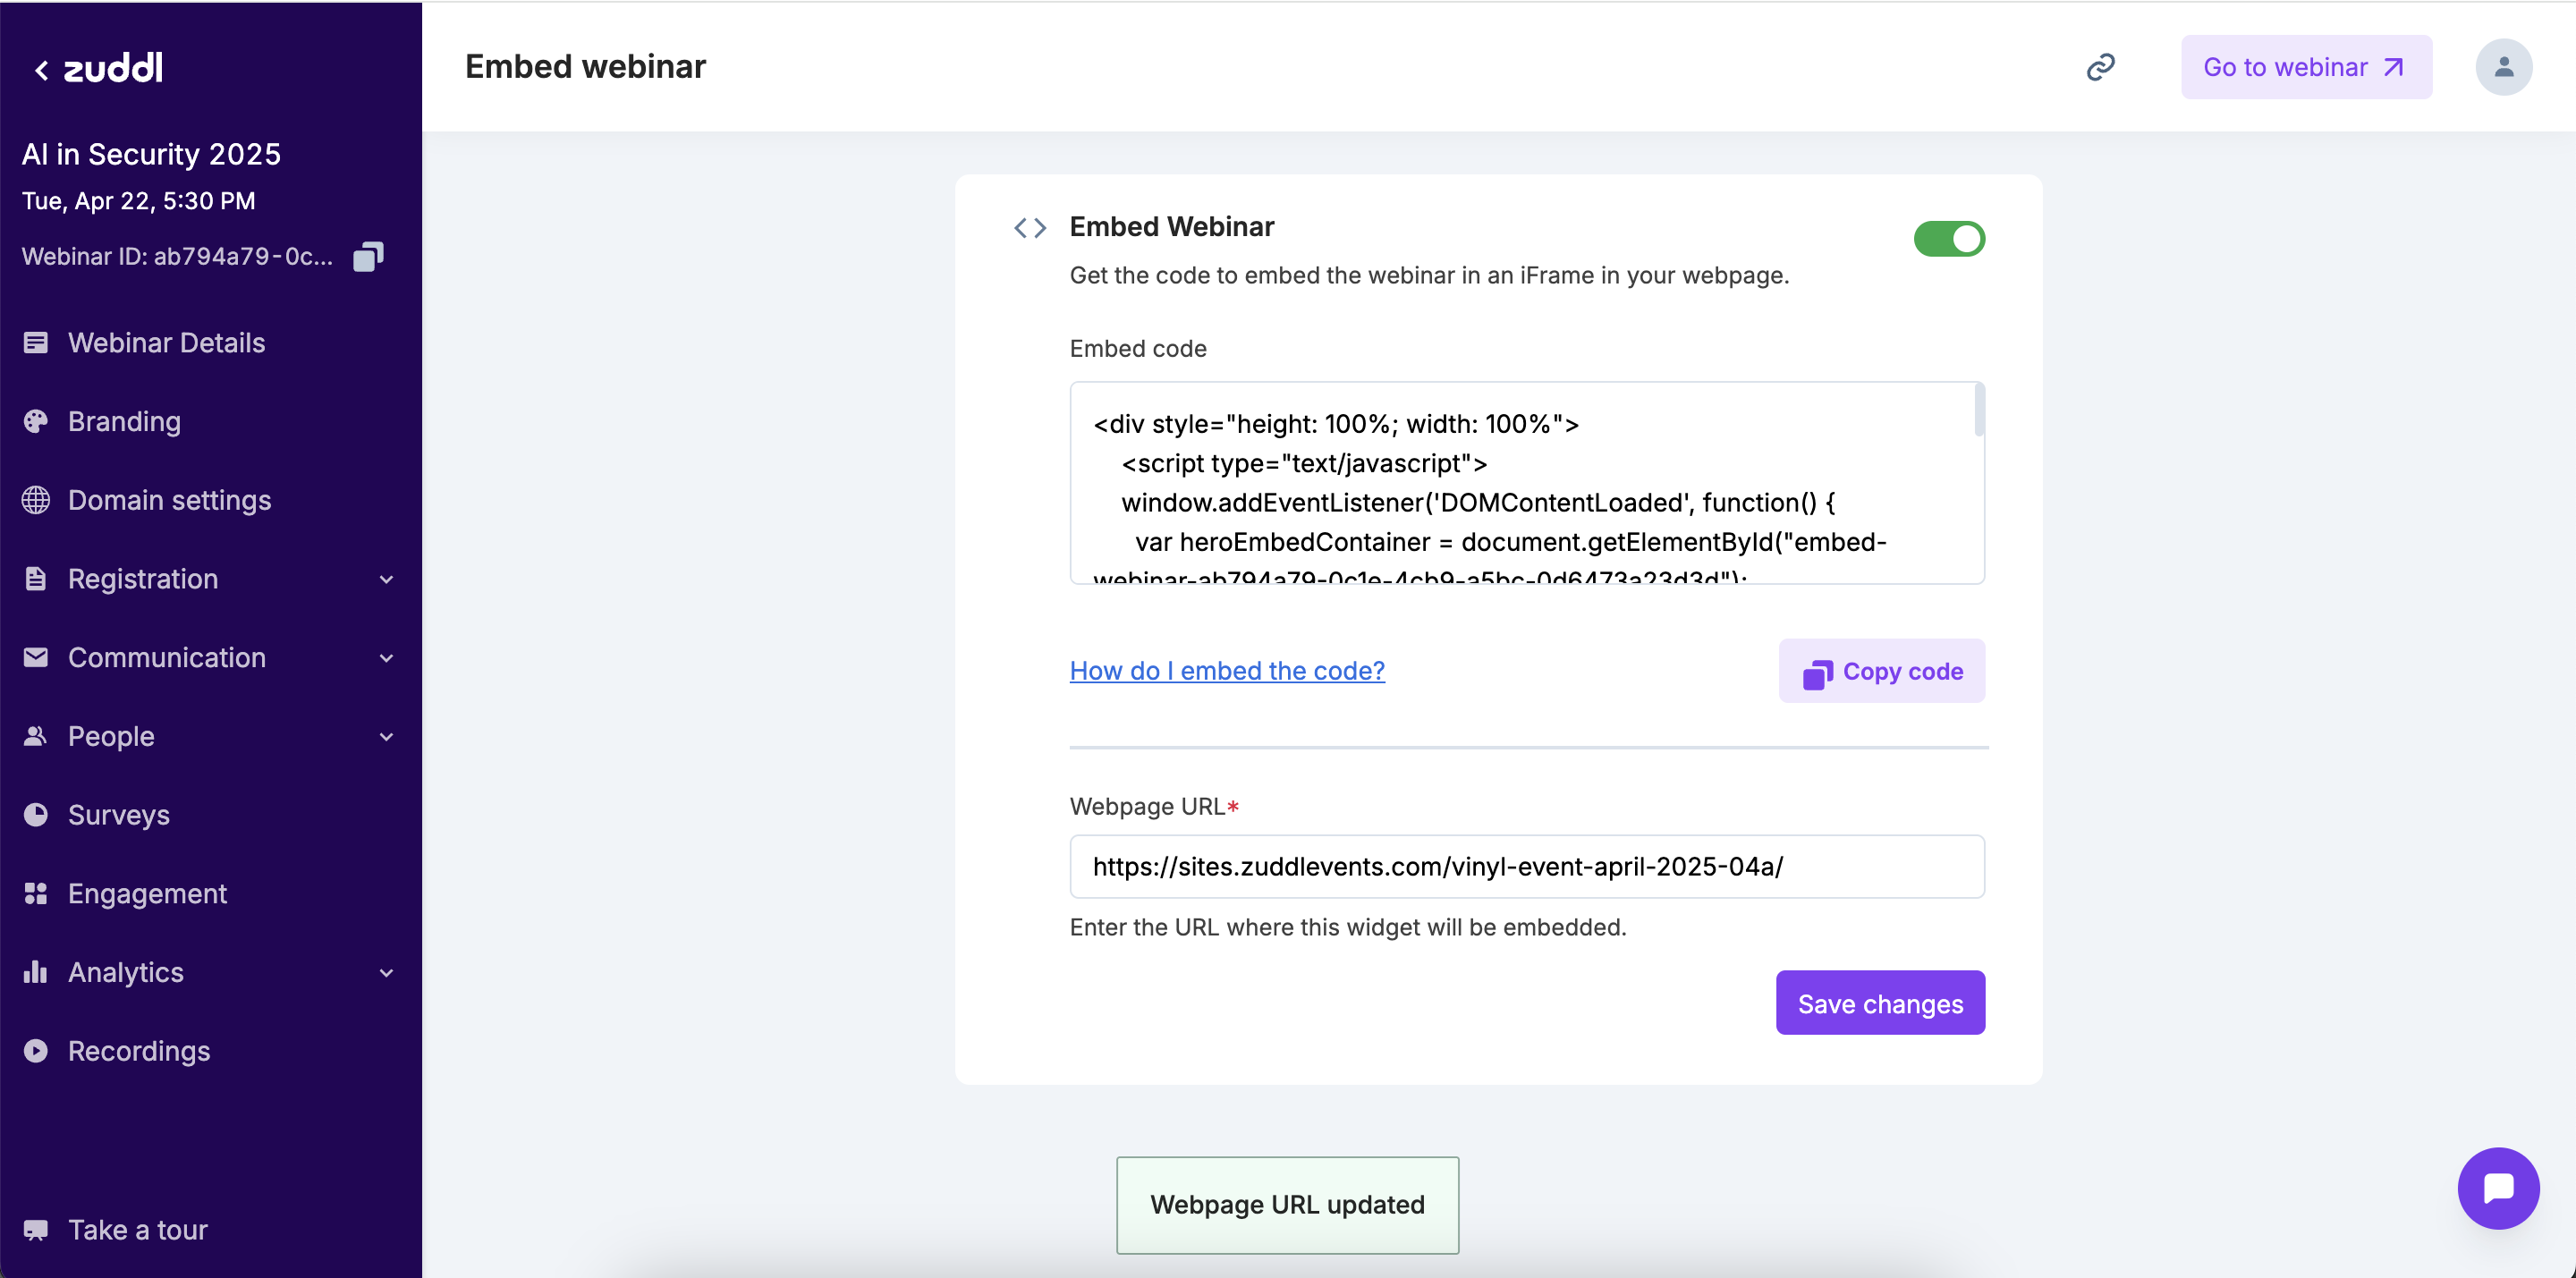Click the copy link icon in header
This screenshot has width=2576, height=1278.
click(x=2100, y=67)
